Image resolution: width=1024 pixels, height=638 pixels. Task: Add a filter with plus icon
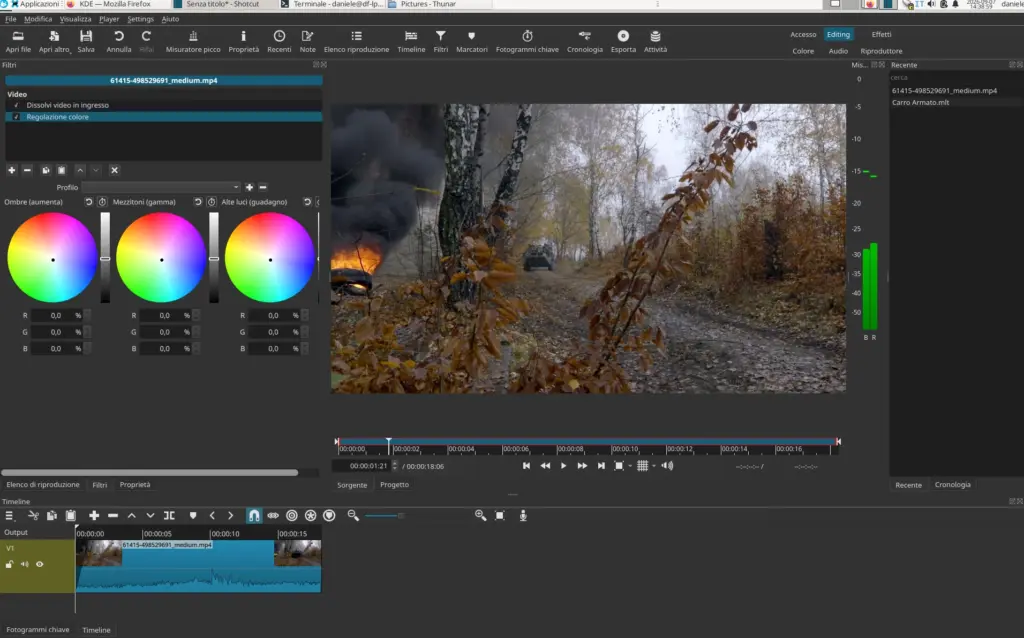[x=12, y=170]
